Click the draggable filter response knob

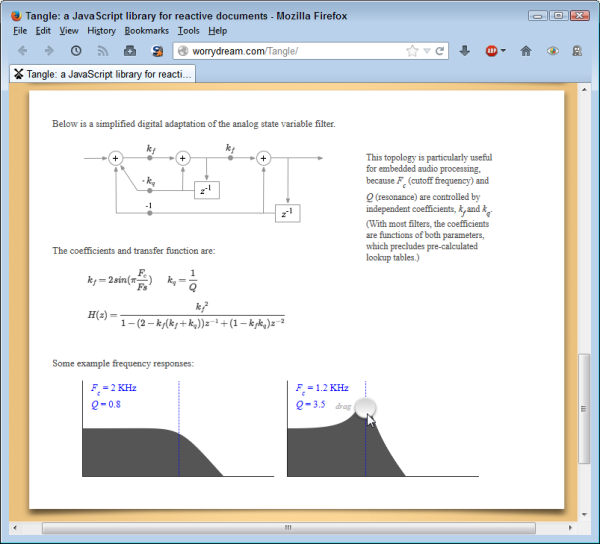click(365, 408)
